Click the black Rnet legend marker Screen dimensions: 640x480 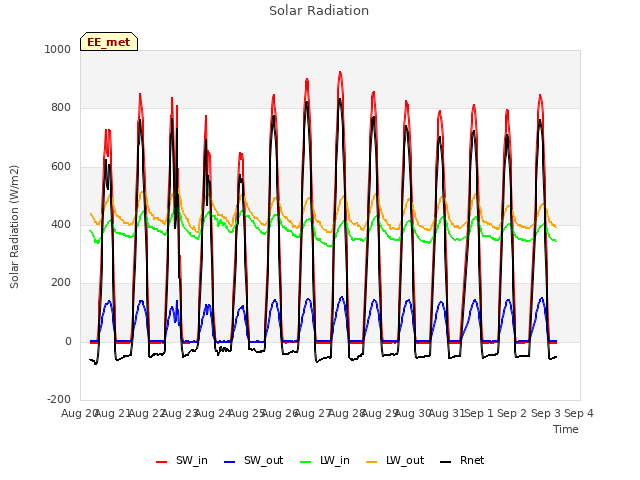pyautogui.click(x=446, y=462)
